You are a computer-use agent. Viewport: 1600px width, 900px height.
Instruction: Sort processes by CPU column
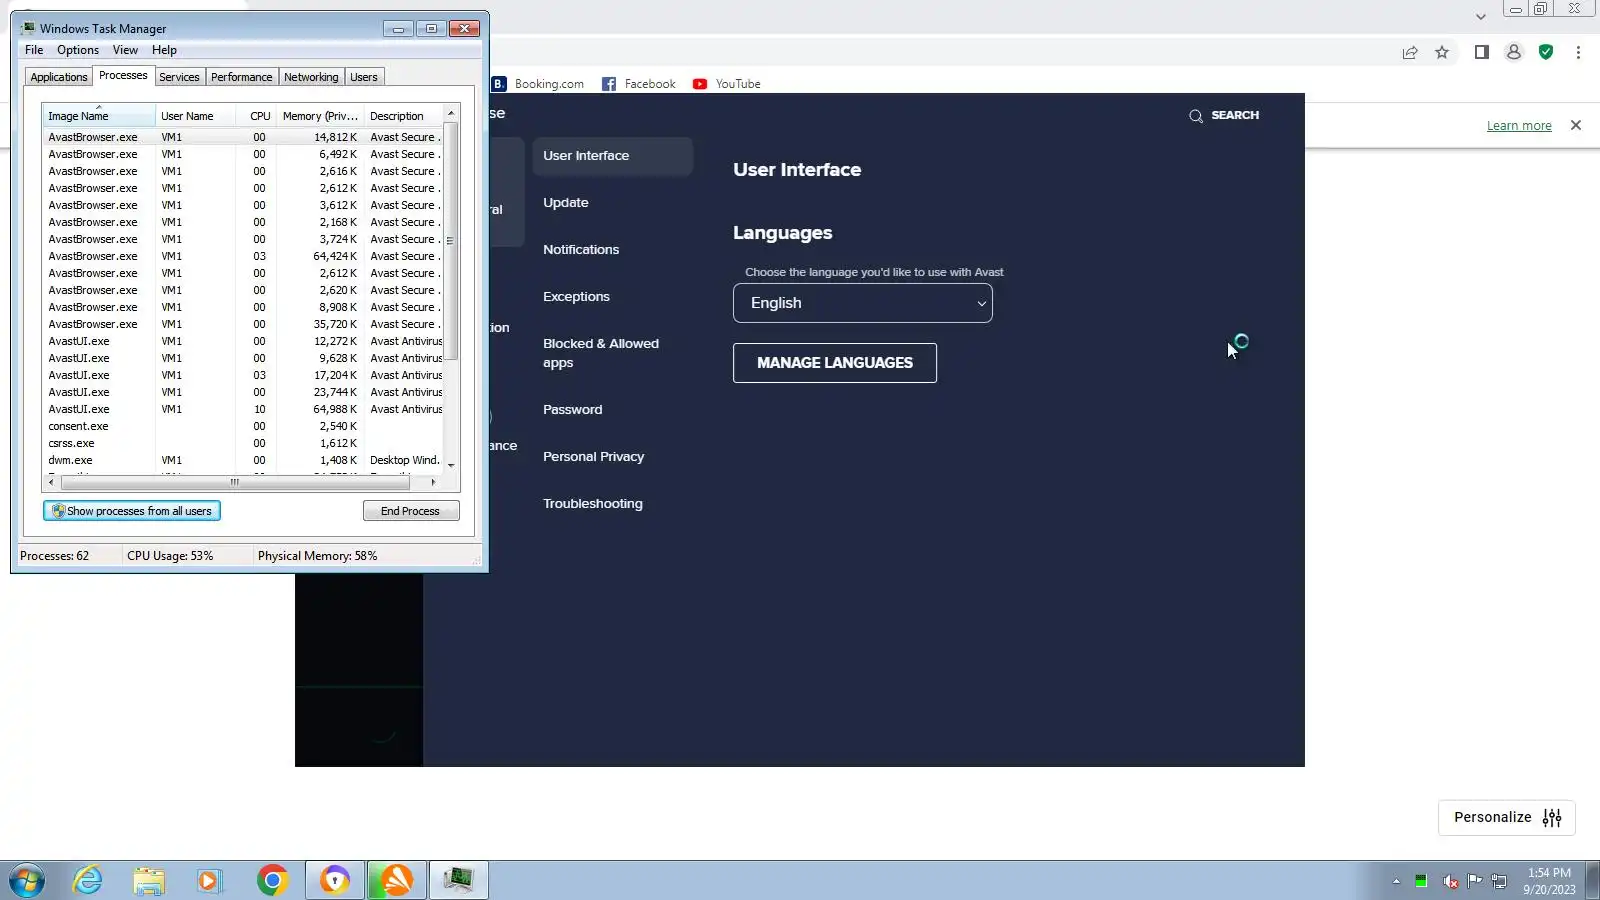pyautogui.click(x=256, y=116)
